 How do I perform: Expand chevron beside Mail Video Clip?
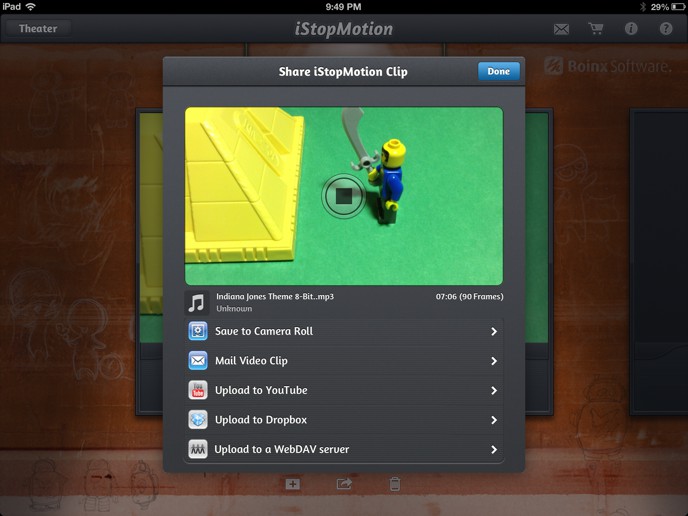click(494, 361)
